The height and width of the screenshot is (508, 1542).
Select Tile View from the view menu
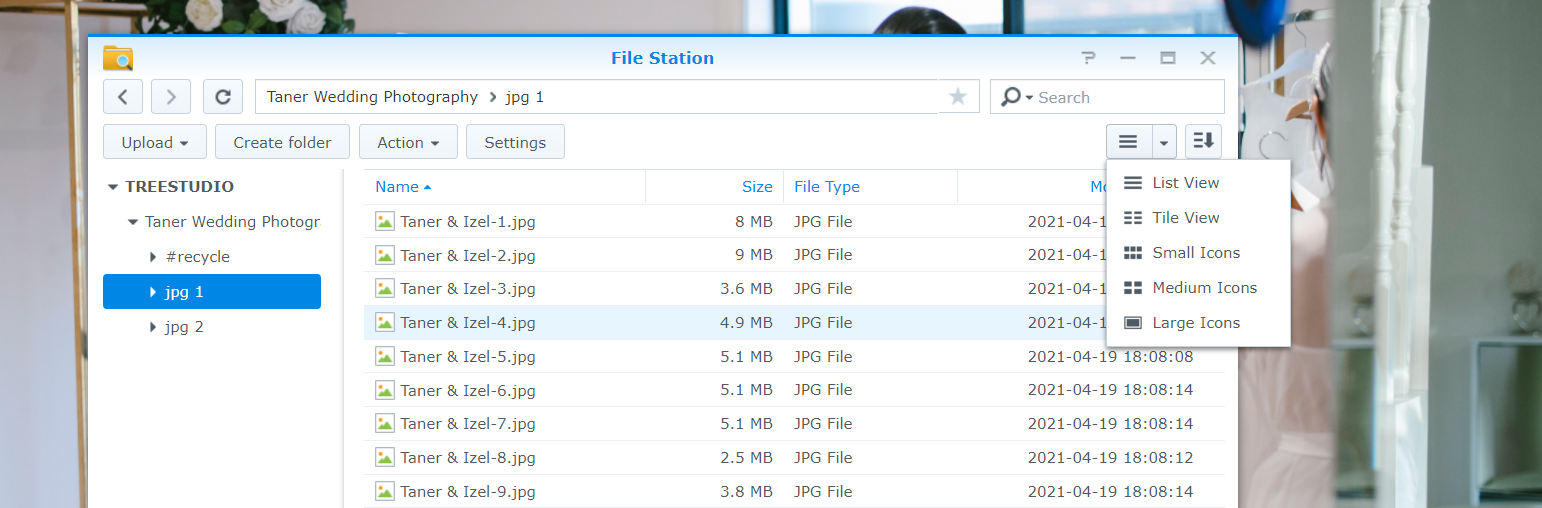pos(1185,218)
